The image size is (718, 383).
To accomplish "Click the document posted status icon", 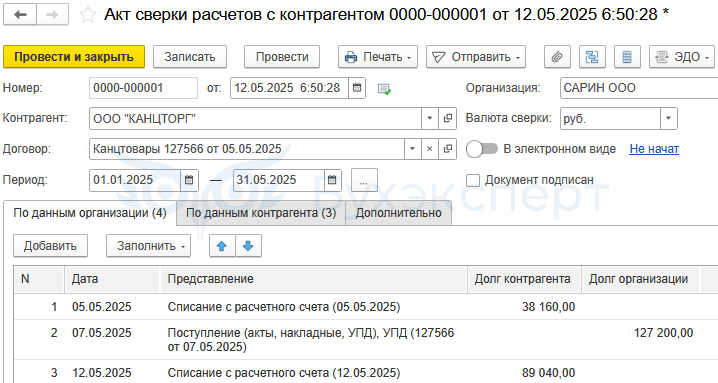I will pyautogui.click(x=384, y=89).
